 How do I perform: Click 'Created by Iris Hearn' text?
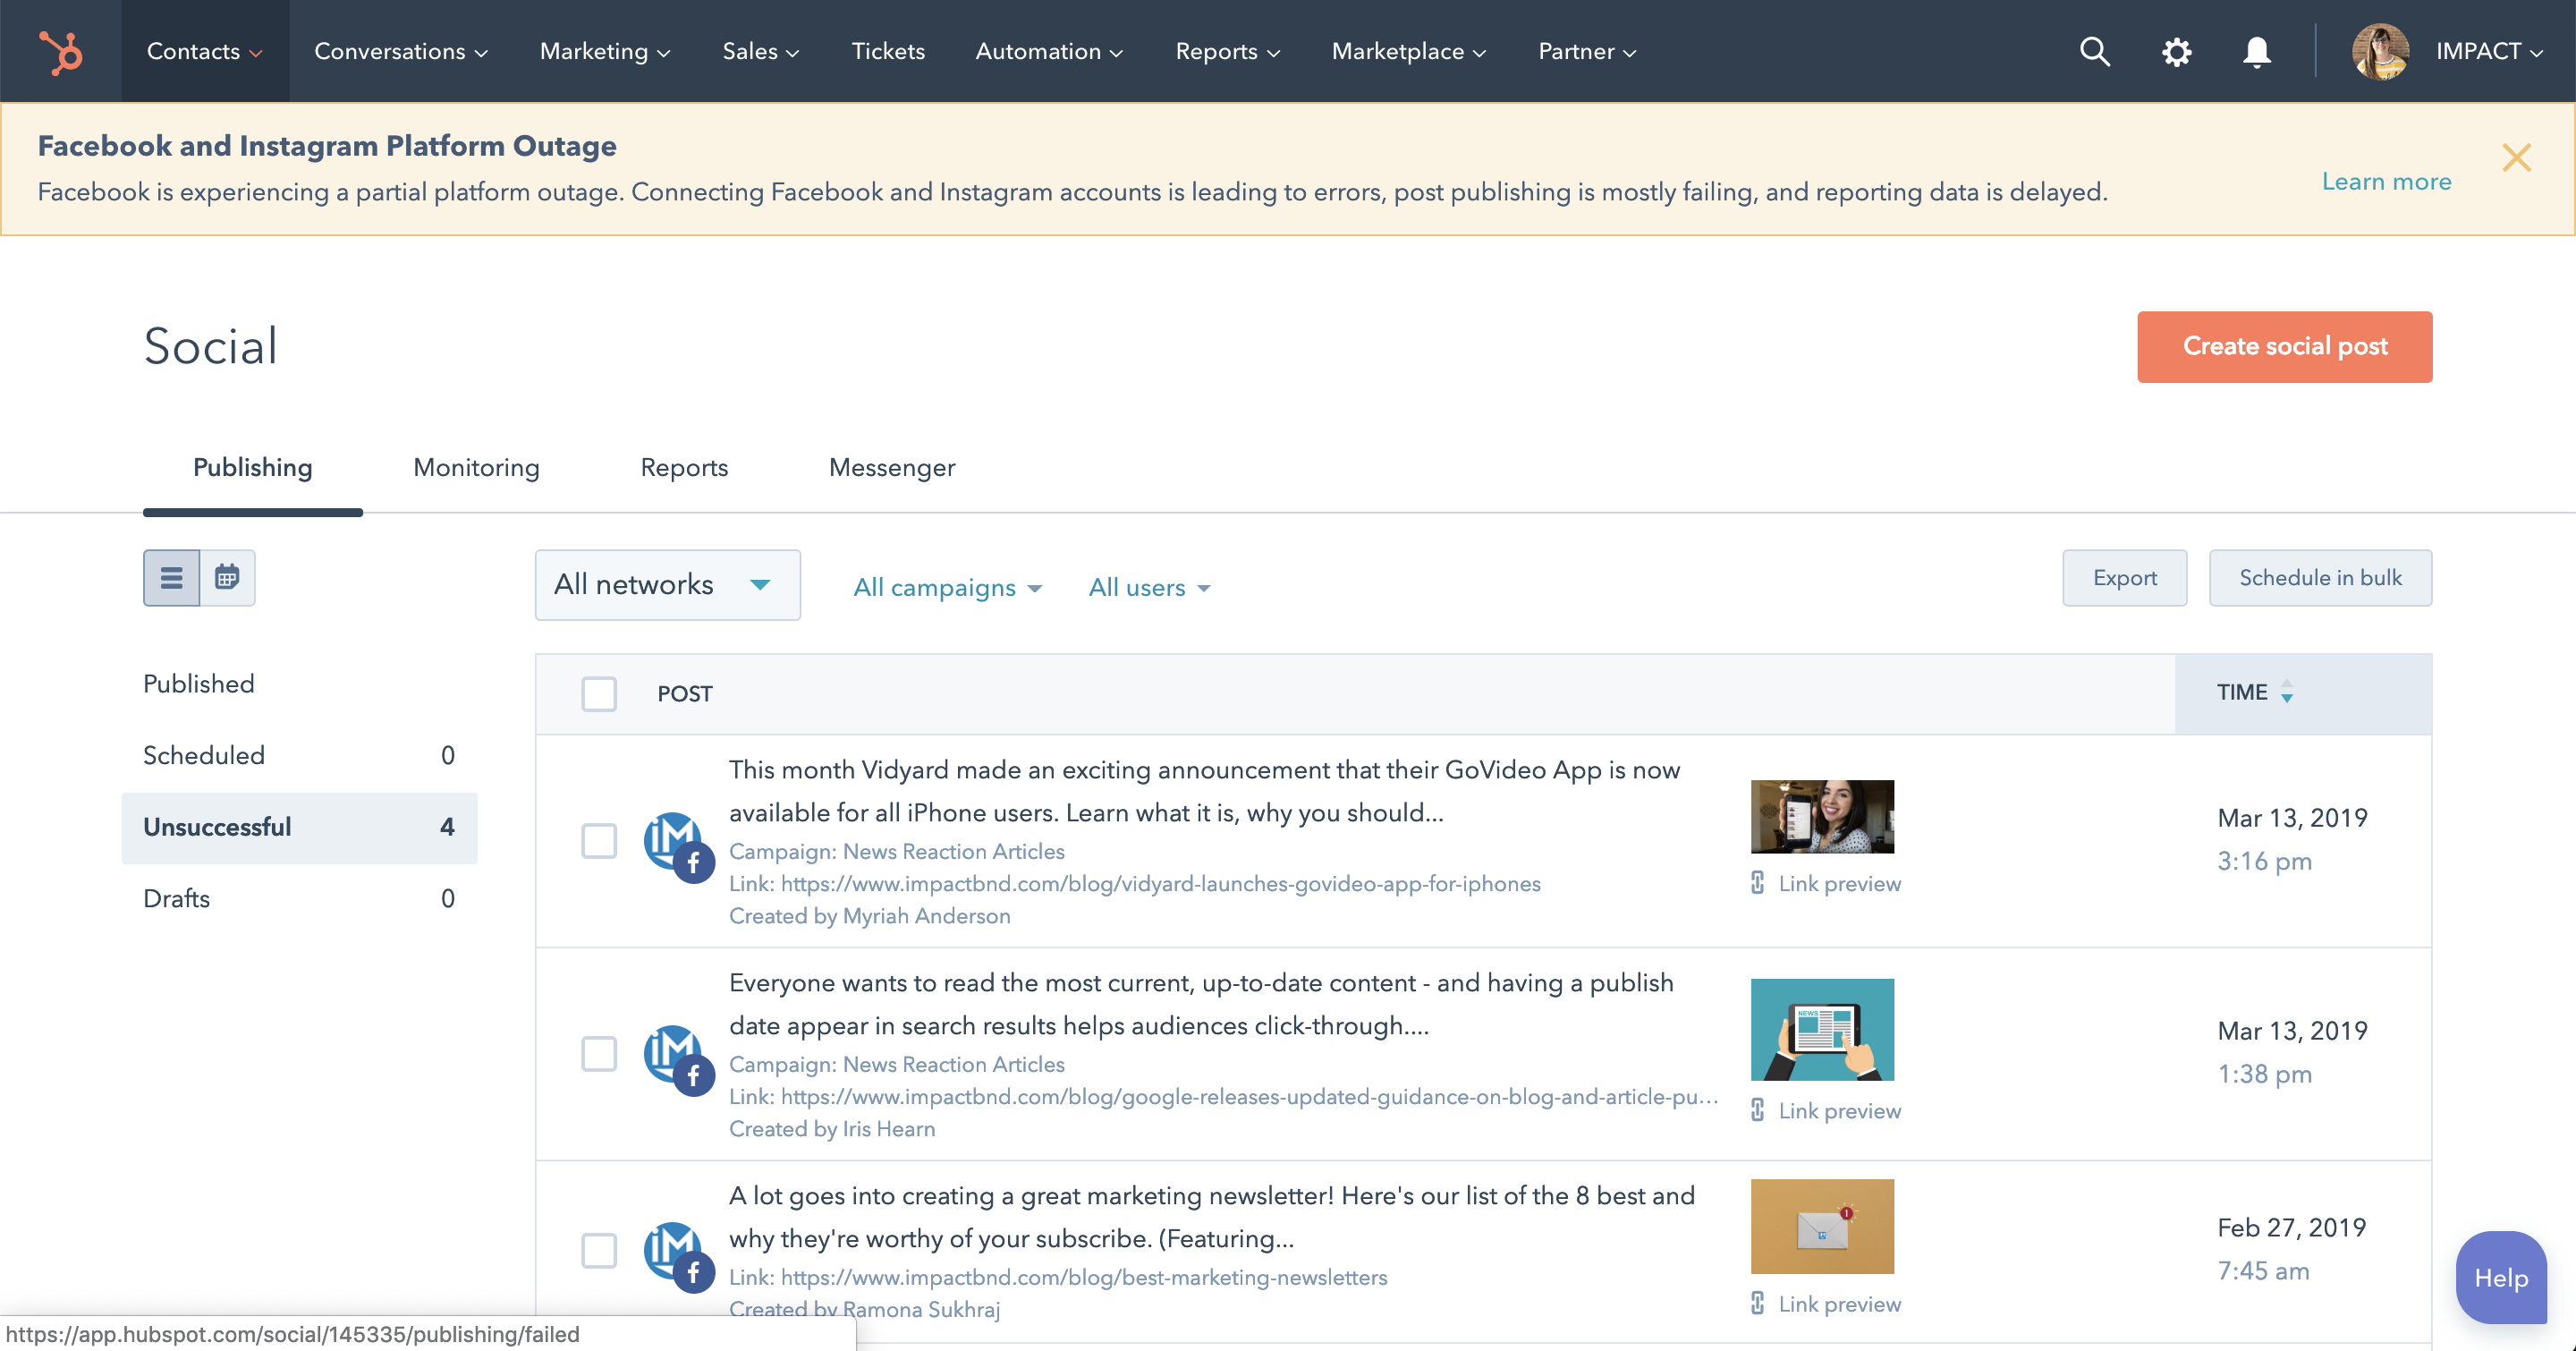(832, 1128)
